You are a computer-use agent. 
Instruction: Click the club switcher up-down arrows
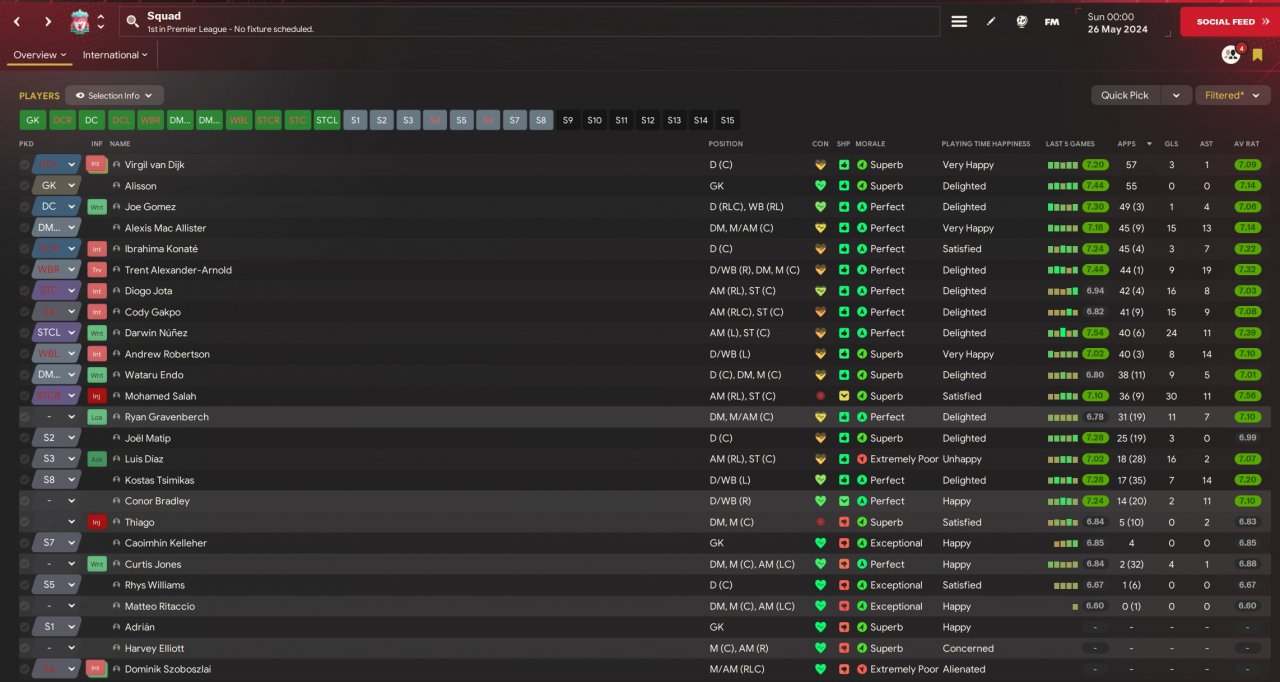(x=100, y=21)
